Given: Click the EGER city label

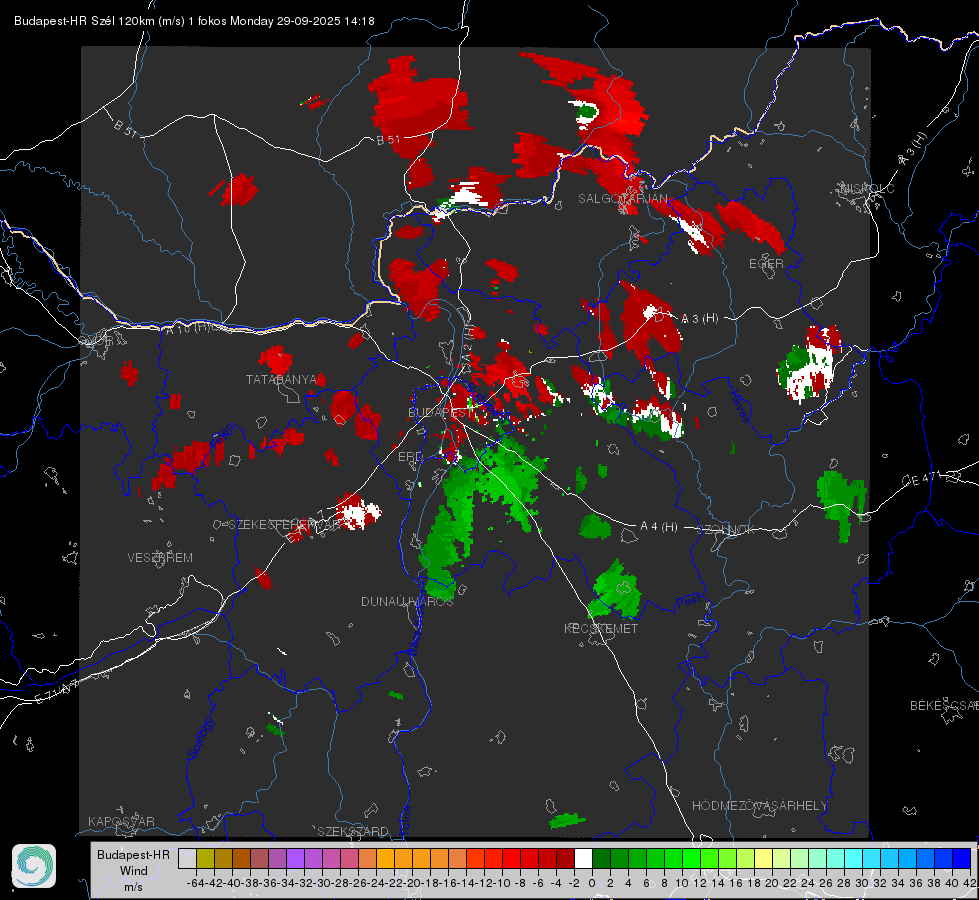Looking at the screenshot, I should pos(766,264).
